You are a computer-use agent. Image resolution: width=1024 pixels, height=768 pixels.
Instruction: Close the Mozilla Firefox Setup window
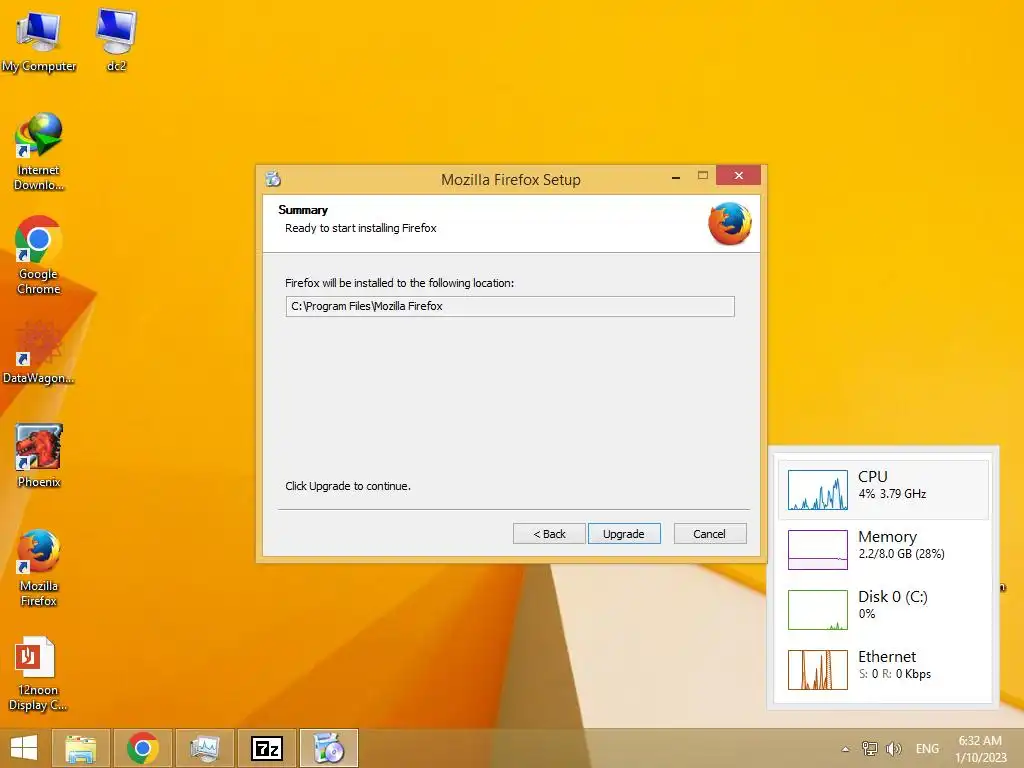739,176
